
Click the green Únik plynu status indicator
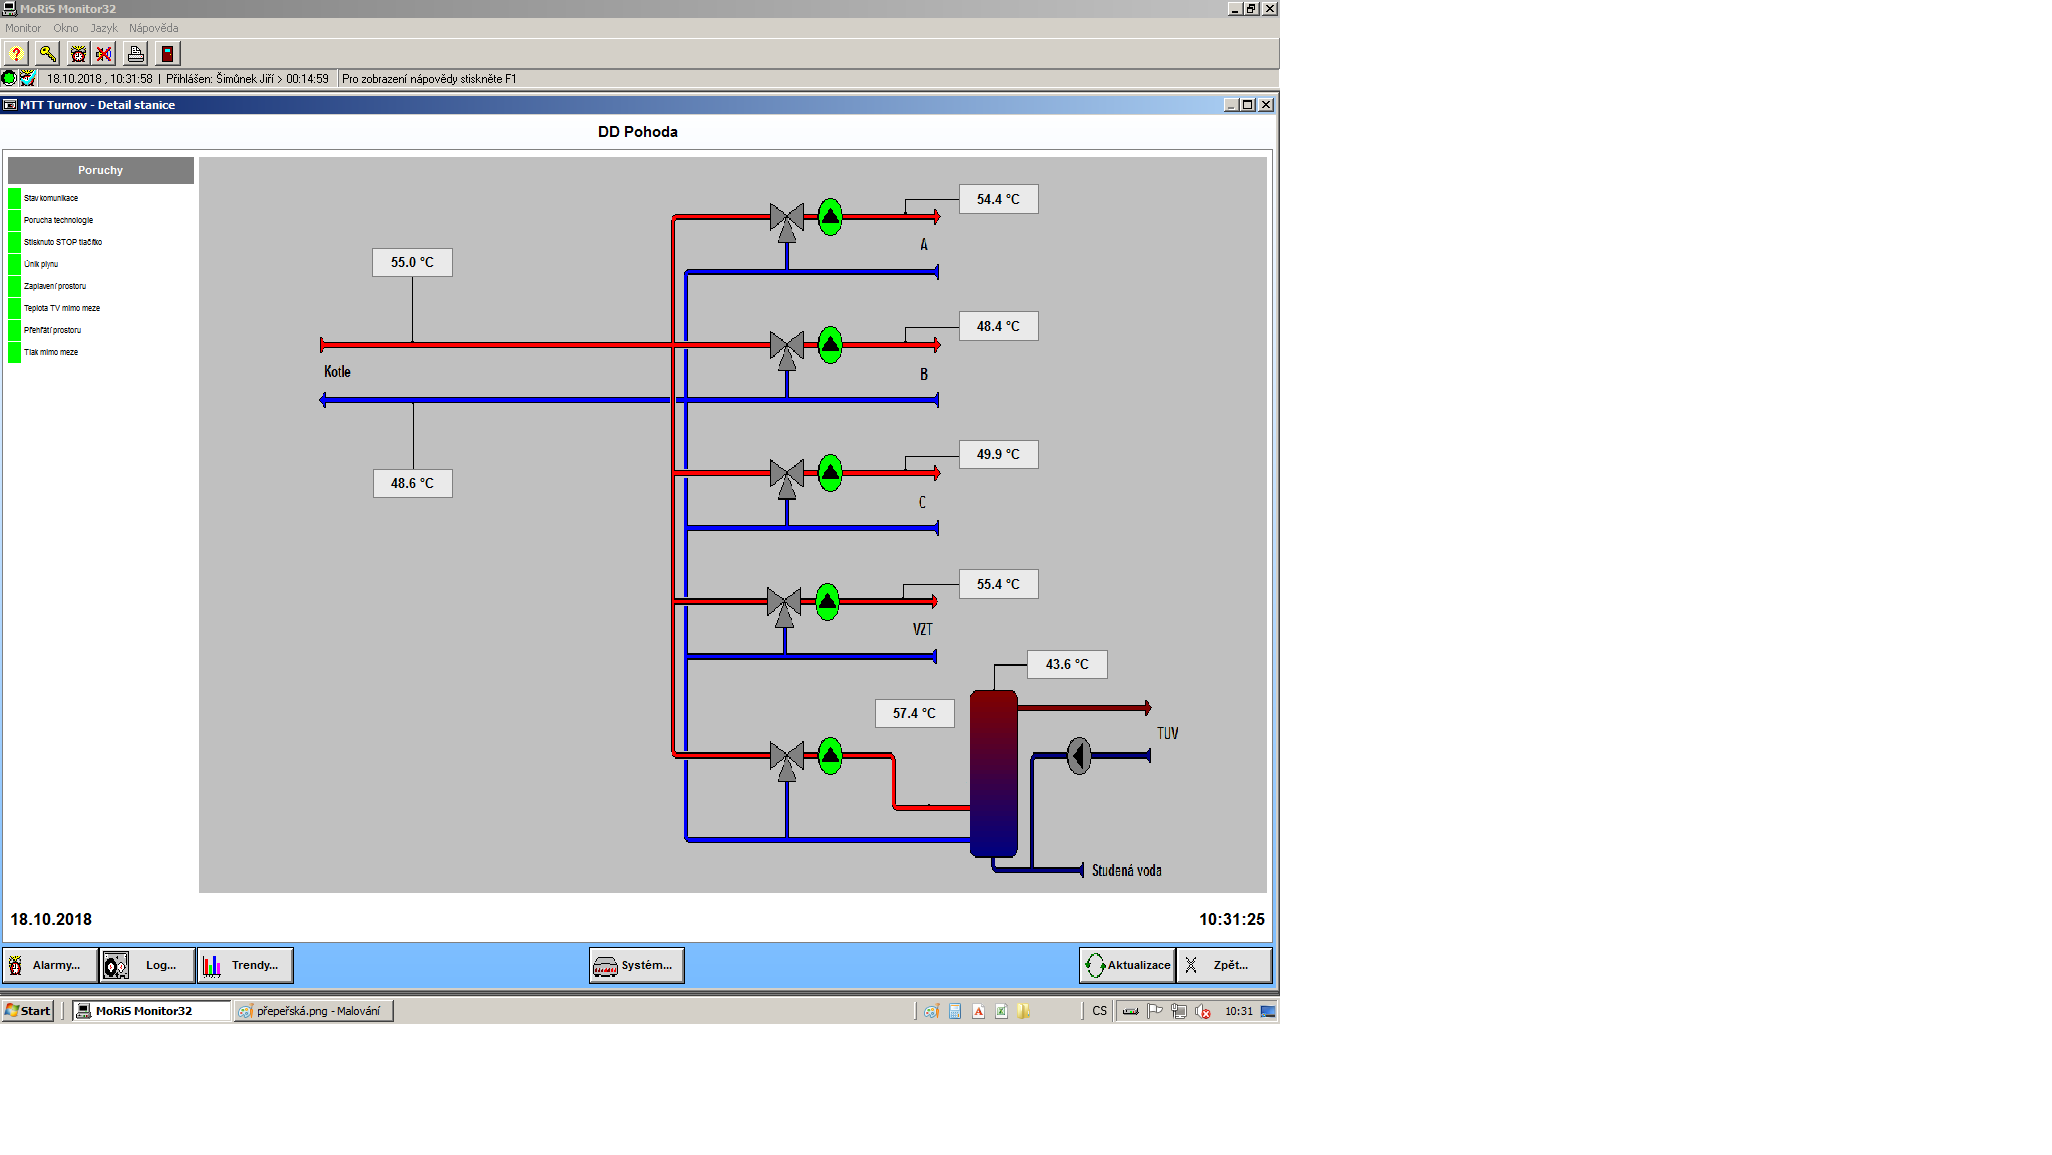(14, 264)
